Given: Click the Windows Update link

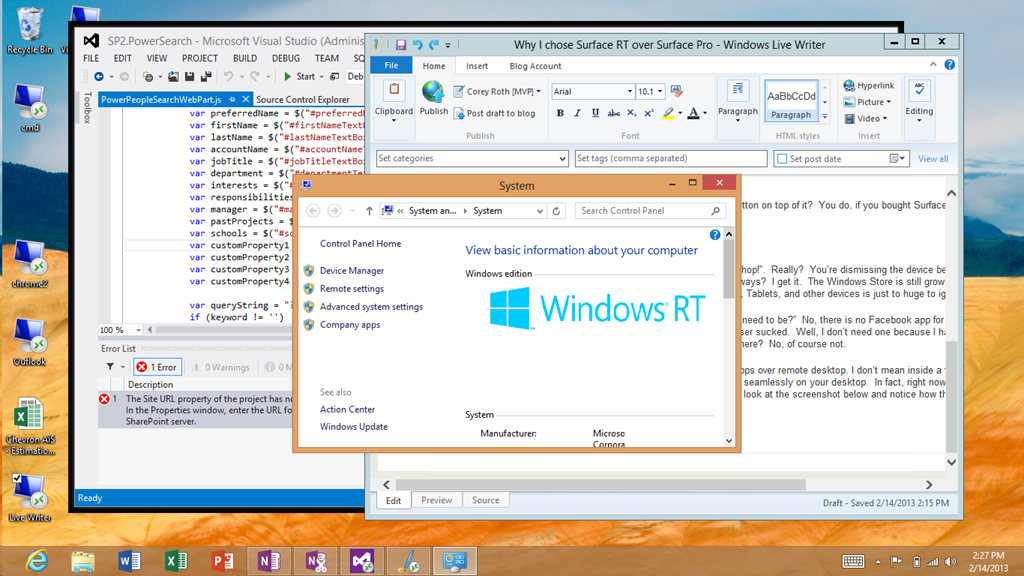Looking at the screenshot, I should coord(353,426).
